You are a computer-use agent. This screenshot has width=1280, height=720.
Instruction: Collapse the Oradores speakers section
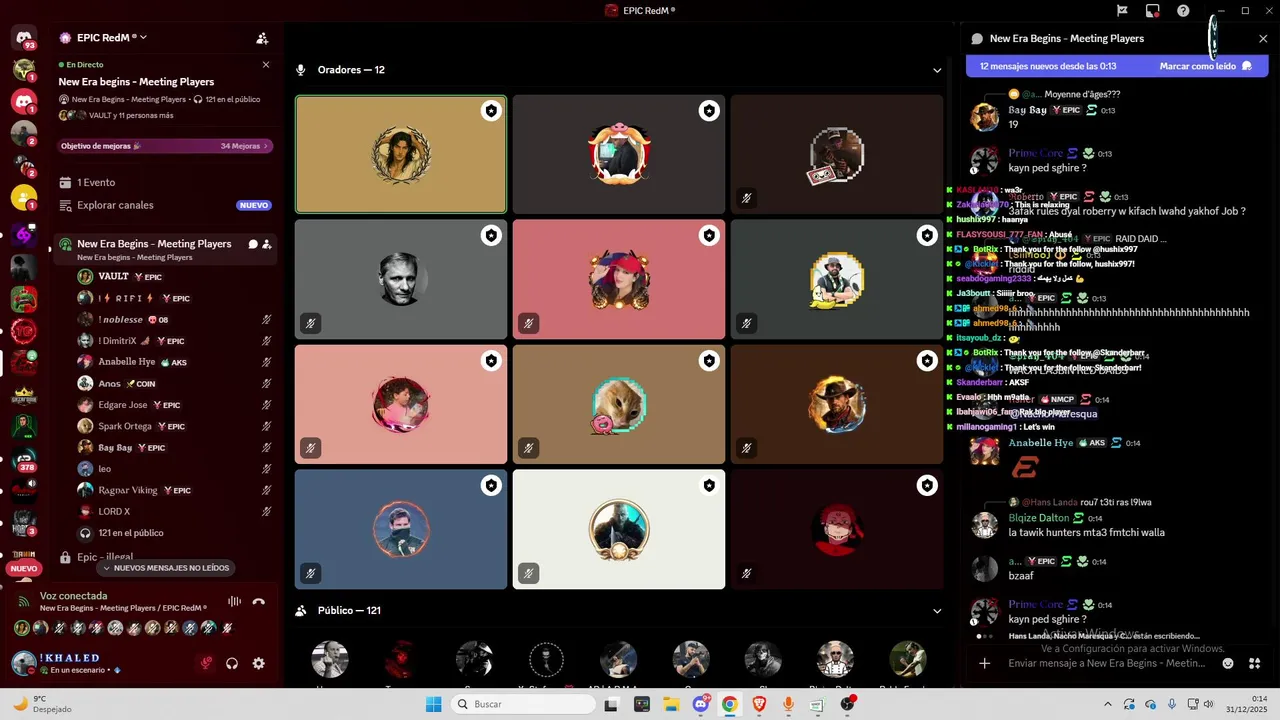pos(937,70)
